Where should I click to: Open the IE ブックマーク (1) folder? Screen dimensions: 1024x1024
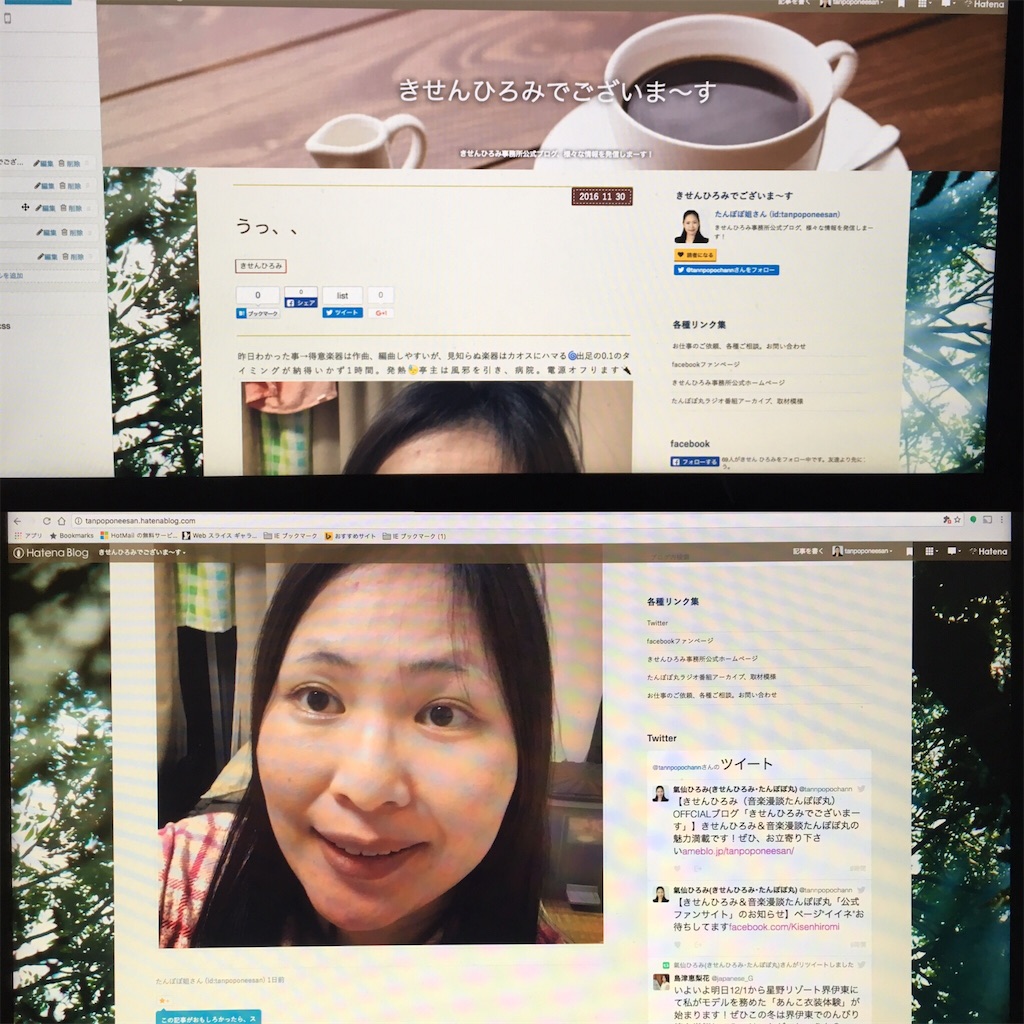click(414, 536)
